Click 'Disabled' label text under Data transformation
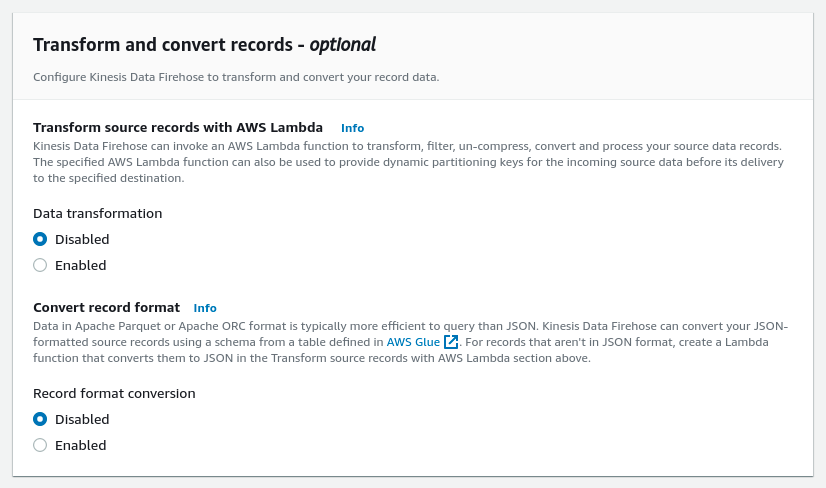The image size is (826, 488). coord(82,239)
